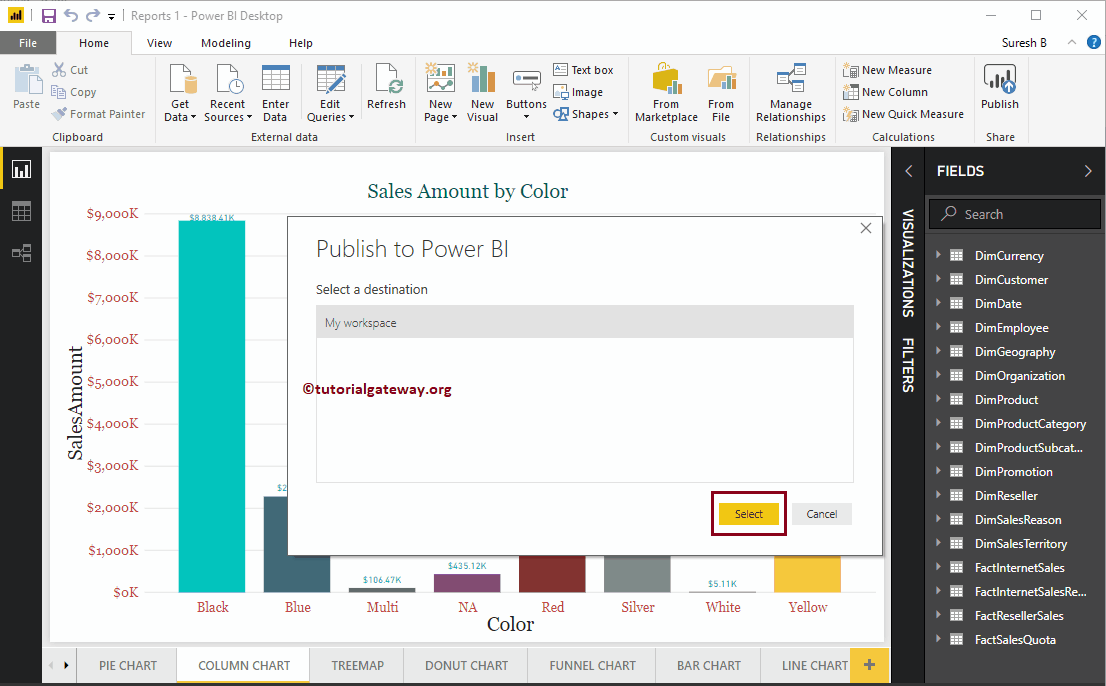
Task: Open the BAR CHART page tab
Action: (x=709, y=665)
